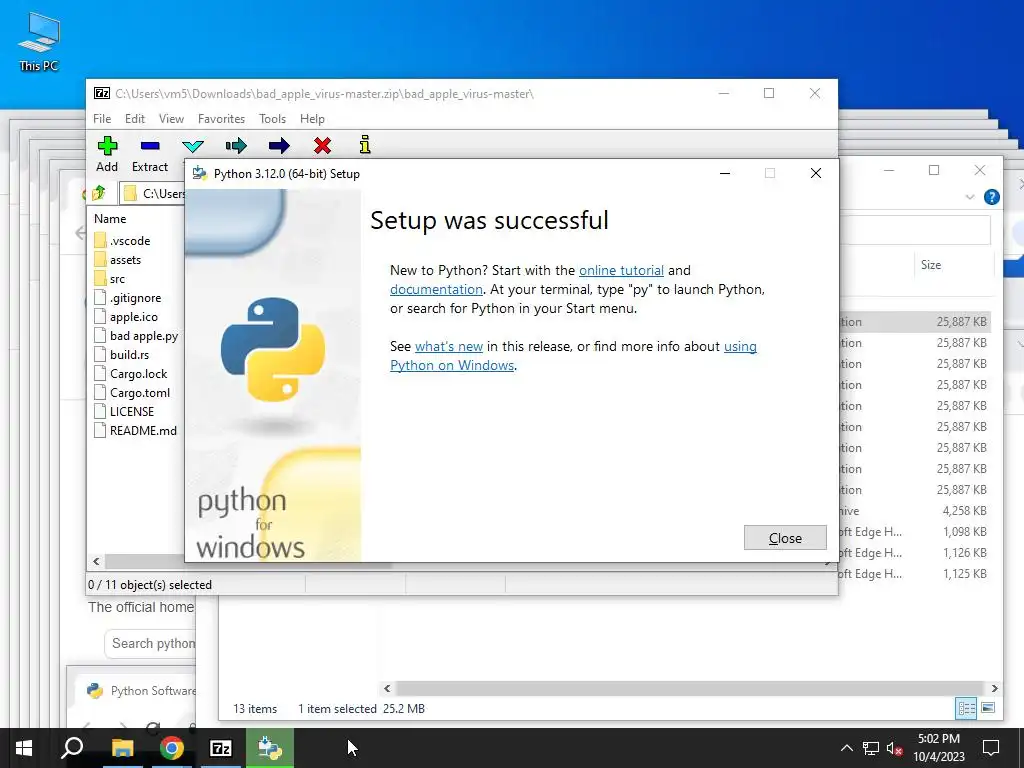Open the what's new link
The height and width of the screenshot is (768, 1024).
tap(449, 346)
